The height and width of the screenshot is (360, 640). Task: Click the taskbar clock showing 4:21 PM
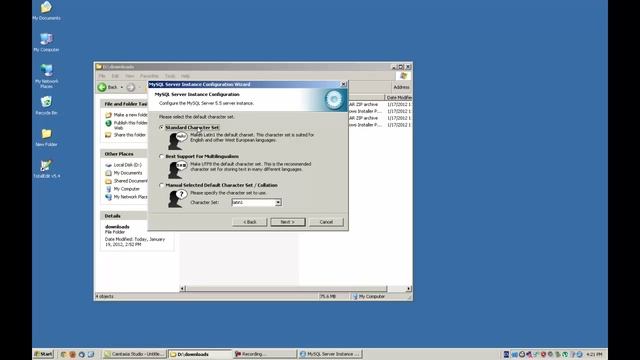click(x=594, y=354)
